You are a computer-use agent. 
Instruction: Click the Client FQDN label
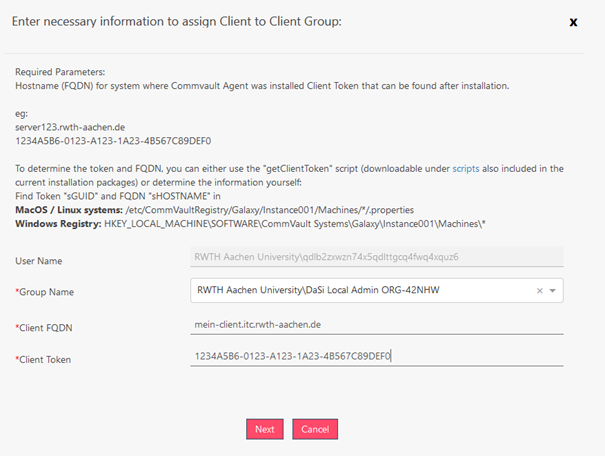(x=44, y=328)
